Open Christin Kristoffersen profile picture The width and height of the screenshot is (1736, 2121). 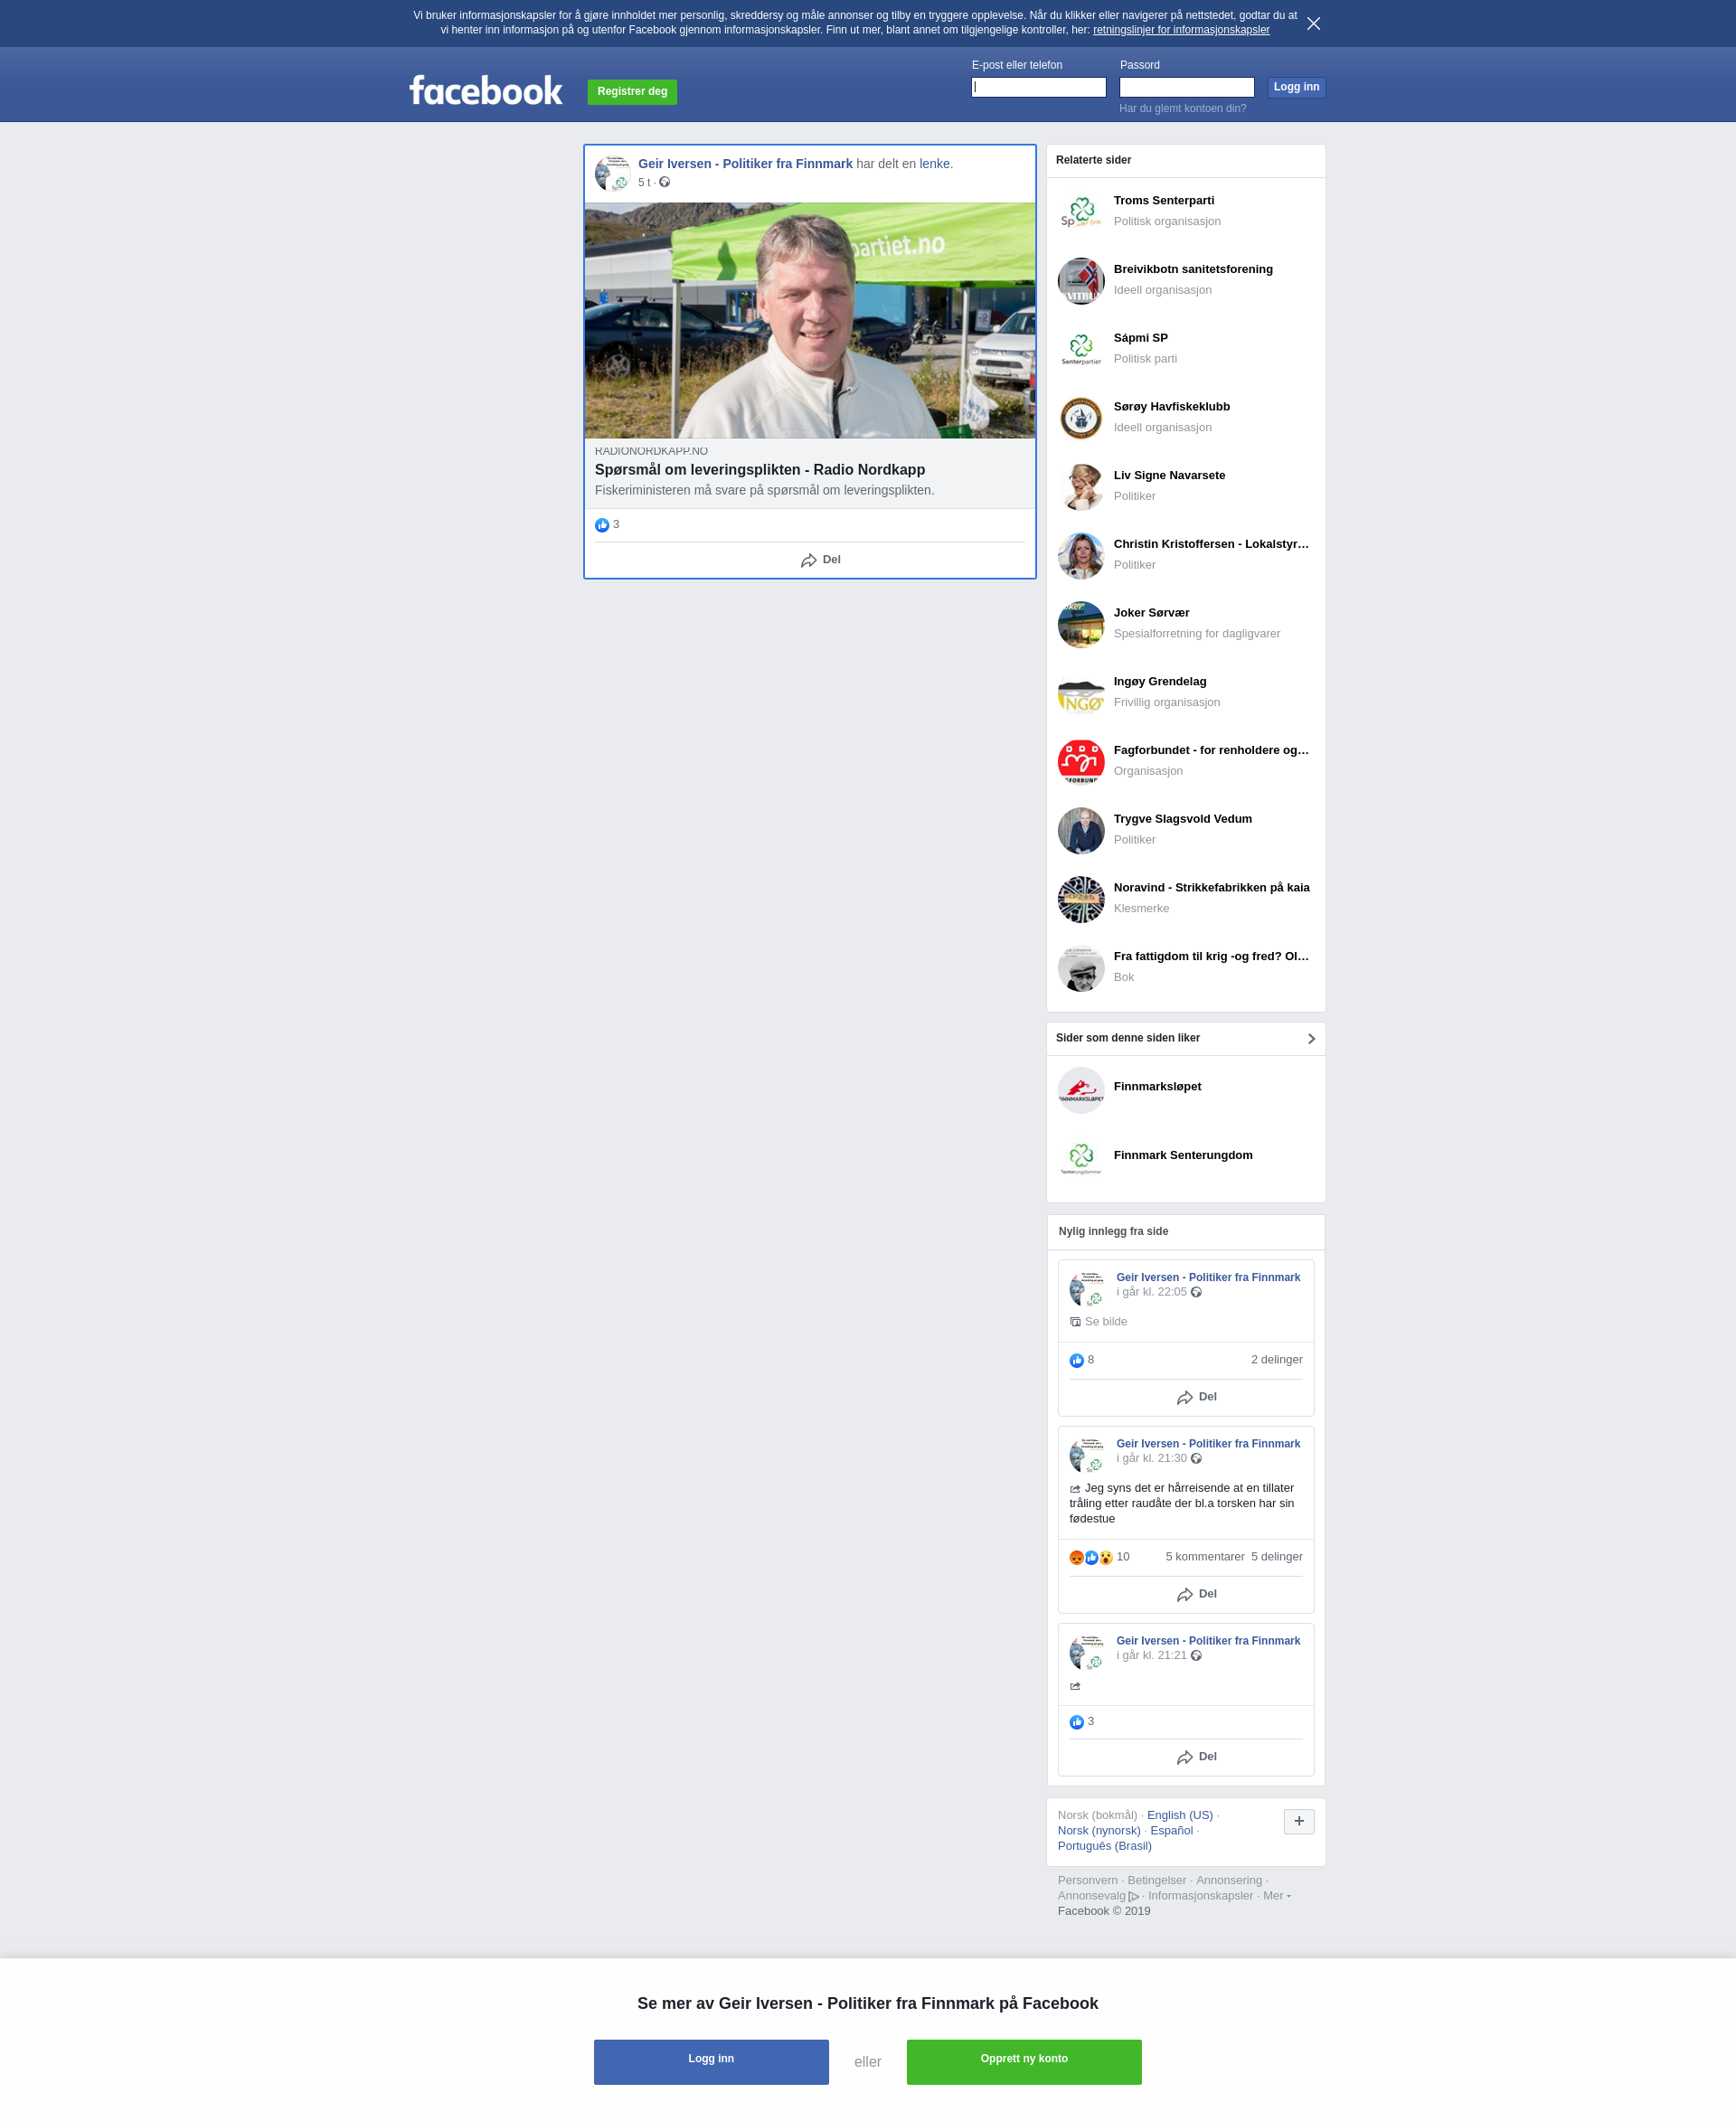pos(1081,556)
